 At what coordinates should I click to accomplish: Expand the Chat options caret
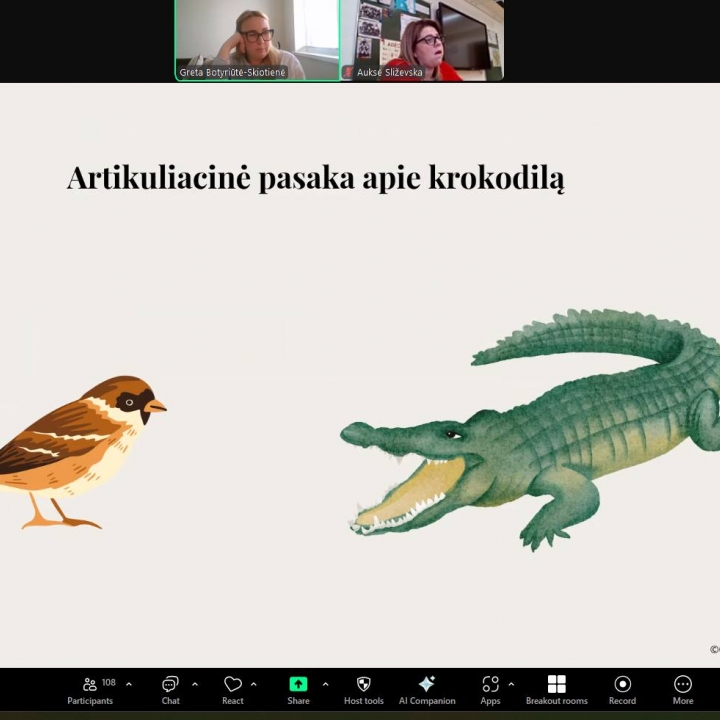point(195,684)
